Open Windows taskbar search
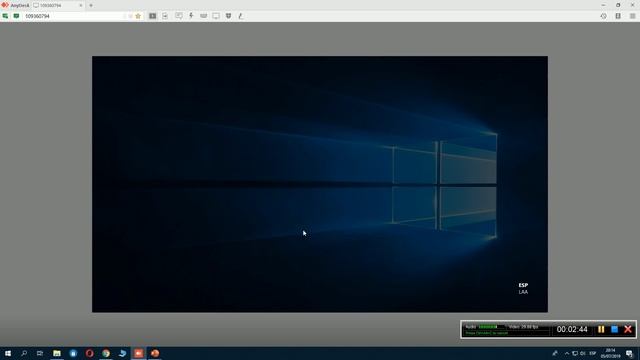This screenshot has height=360, width=640. tap(24, 353)
